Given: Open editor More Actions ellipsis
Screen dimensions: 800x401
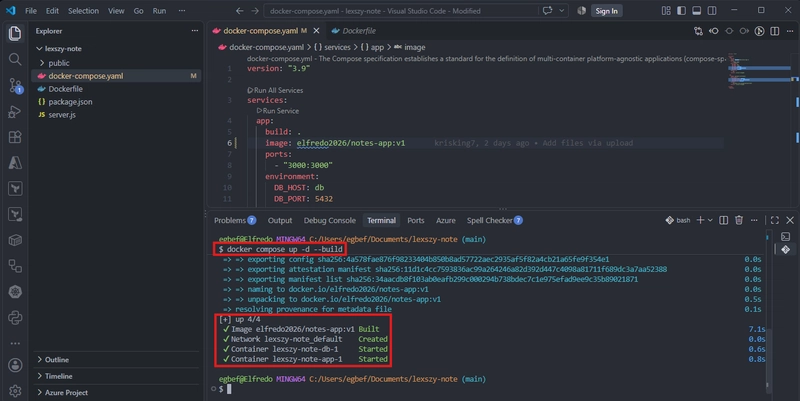Looking at the screenshot, I should pos(790,31).
